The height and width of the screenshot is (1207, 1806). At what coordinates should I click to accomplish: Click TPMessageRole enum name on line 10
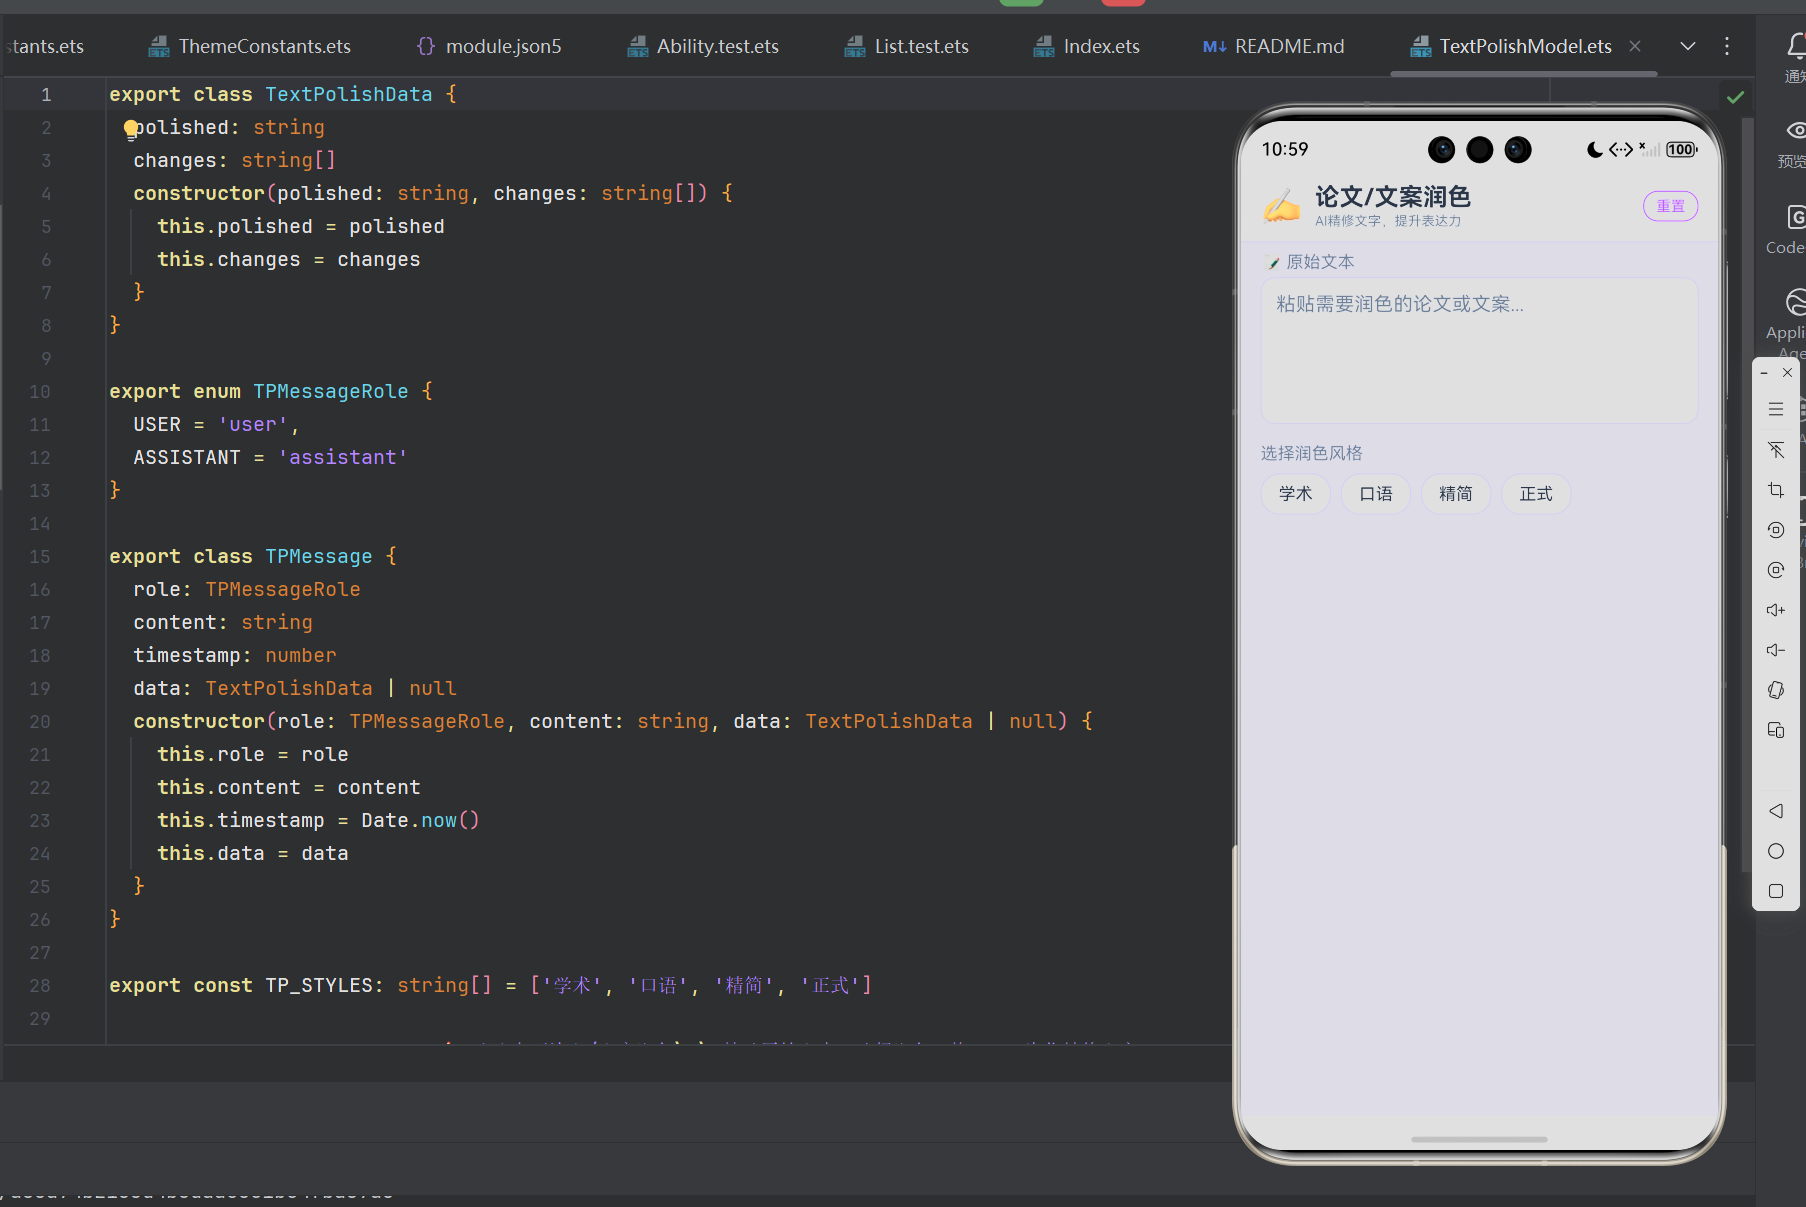click(x=331, y=392)
